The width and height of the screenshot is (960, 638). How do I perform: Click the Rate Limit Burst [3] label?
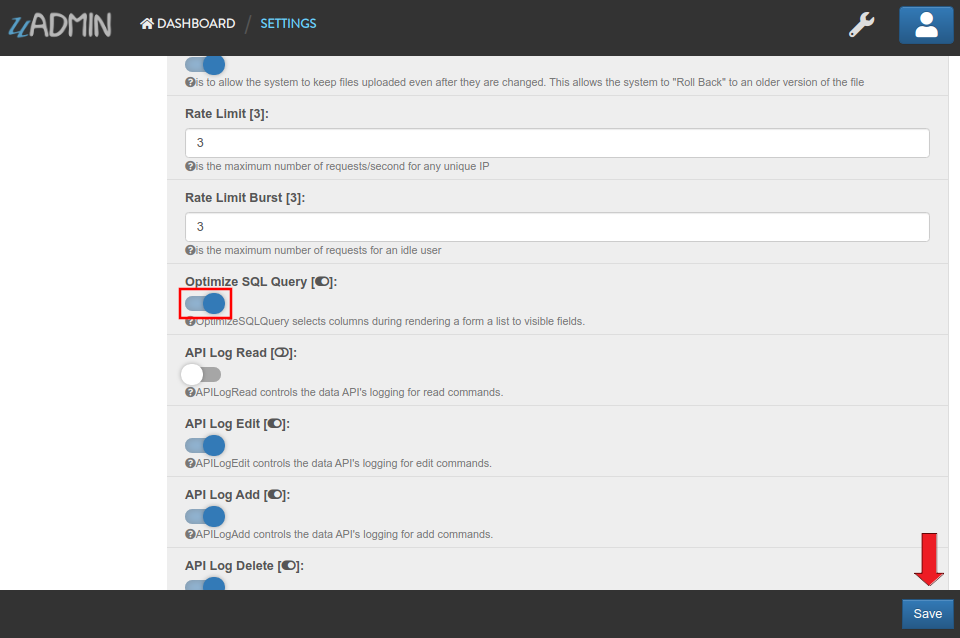pyautogui.click(x=245, y=198)
